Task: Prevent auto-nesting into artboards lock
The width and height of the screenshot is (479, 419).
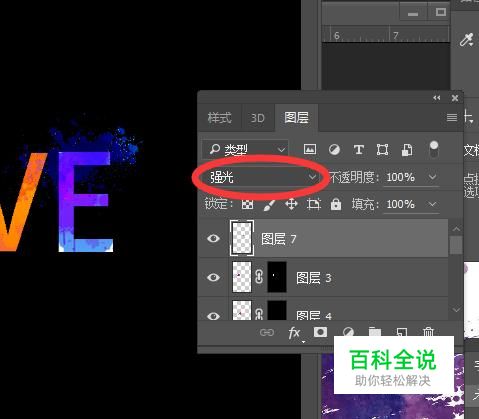Action: (x=313, y=204)
